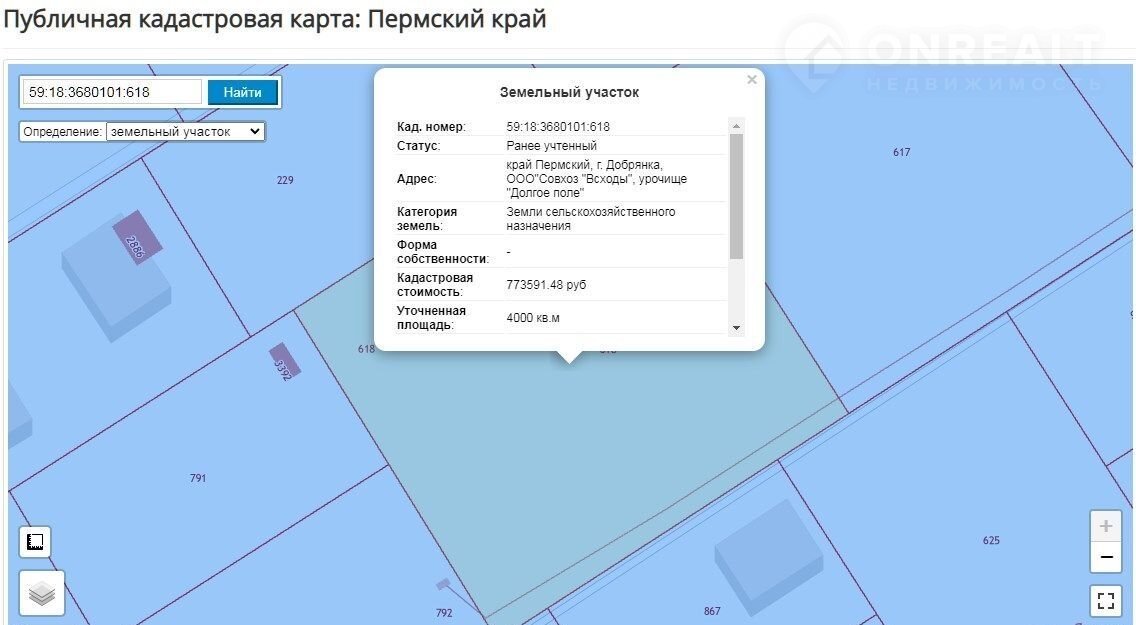Select parcel 792 on the map
The height and width of the screenshot is (625, 1136).
pyautogui.click(x=444, y=612)
